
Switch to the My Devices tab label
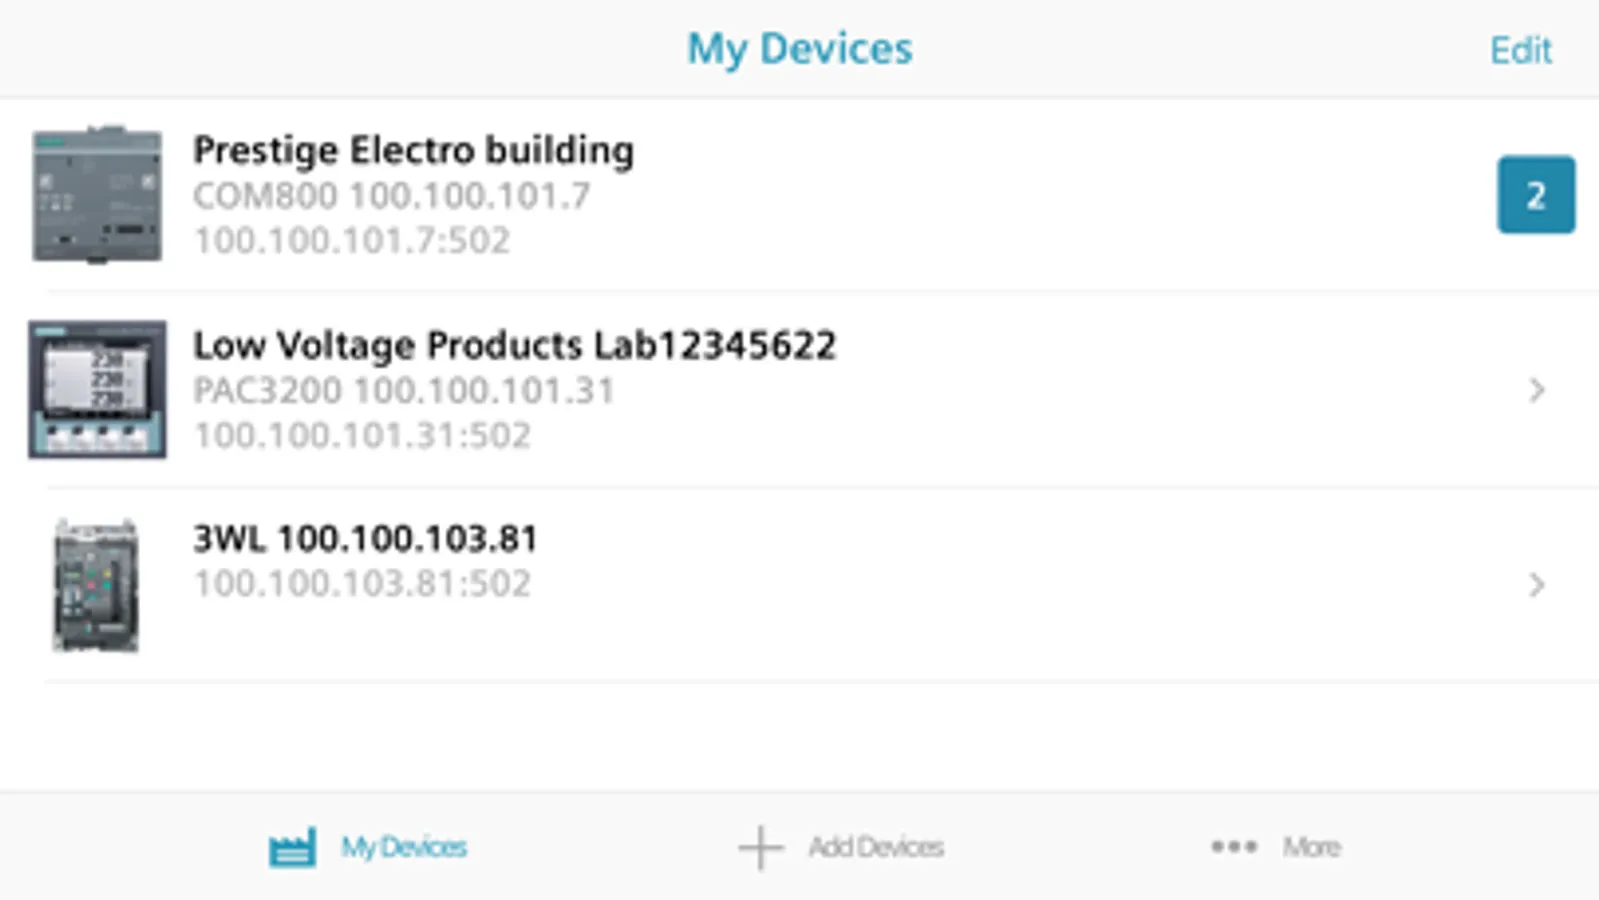click(x=404, y=848)
